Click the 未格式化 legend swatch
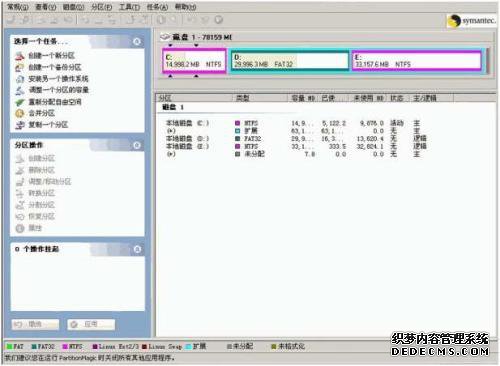Image resolution: width=500 pixels, height=366 pixels. pos(274,347)
